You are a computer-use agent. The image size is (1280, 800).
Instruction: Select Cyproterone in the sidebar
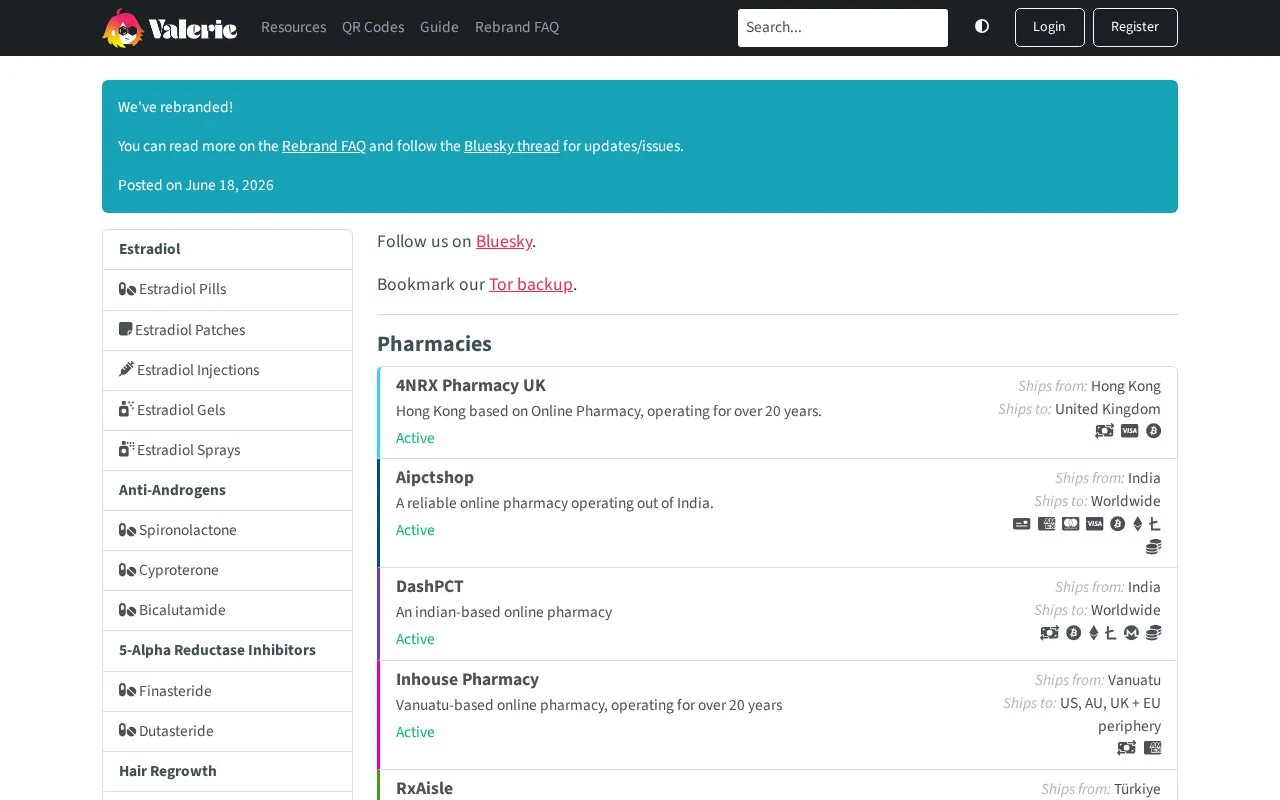click(x=227, y=570)
